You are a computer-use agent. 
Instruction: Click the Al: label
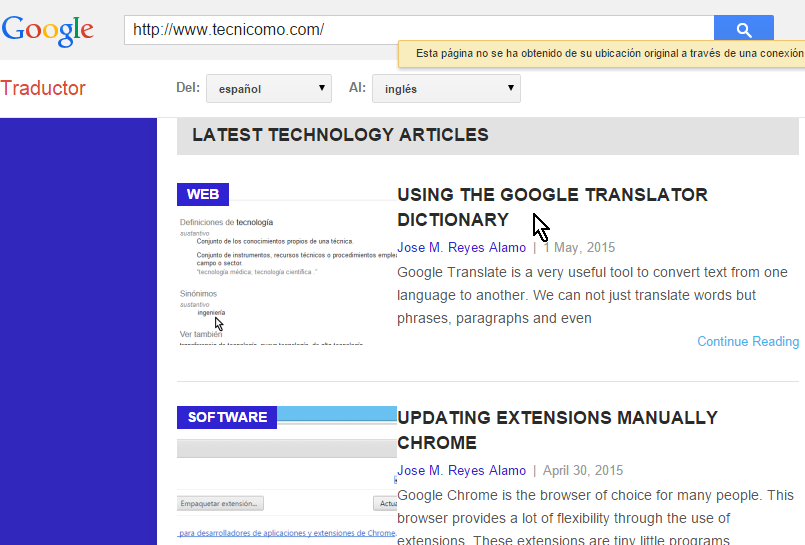pos(357,88)
